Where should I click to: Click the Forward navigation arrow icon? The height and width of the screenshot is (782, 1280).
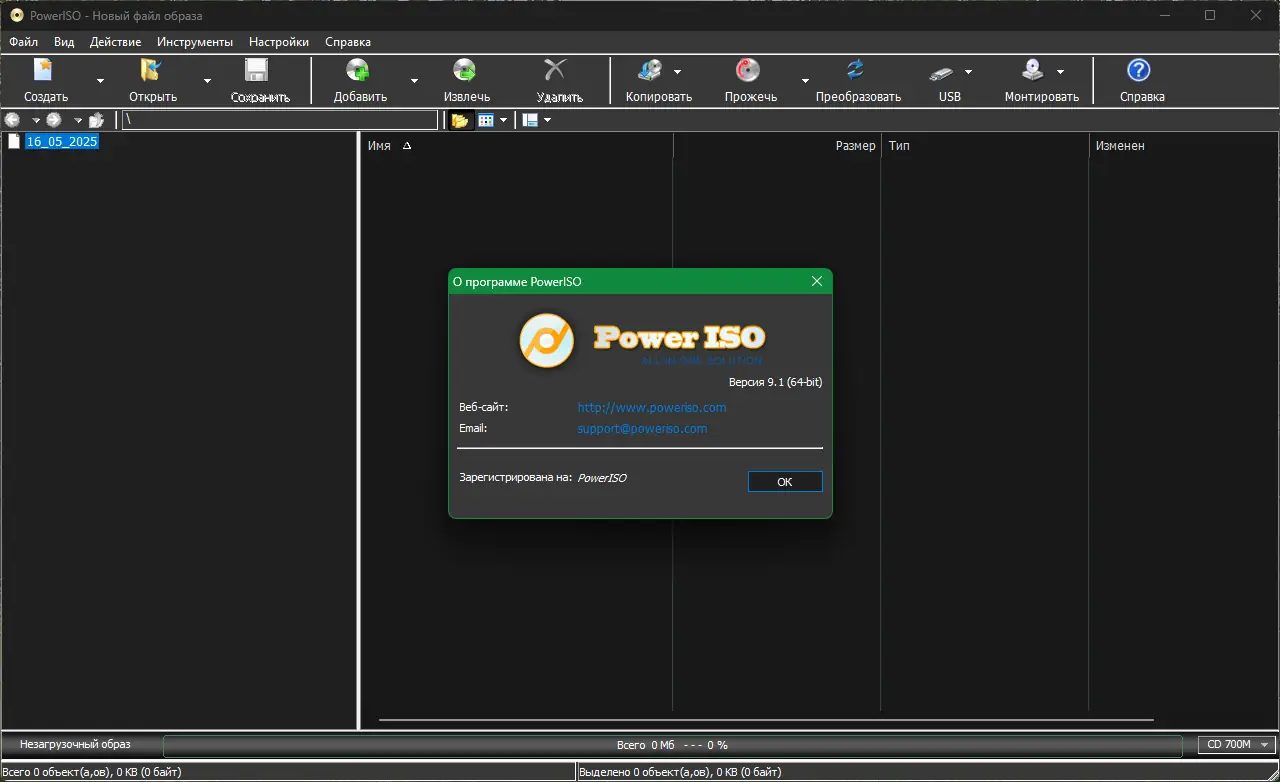(54, 120)
